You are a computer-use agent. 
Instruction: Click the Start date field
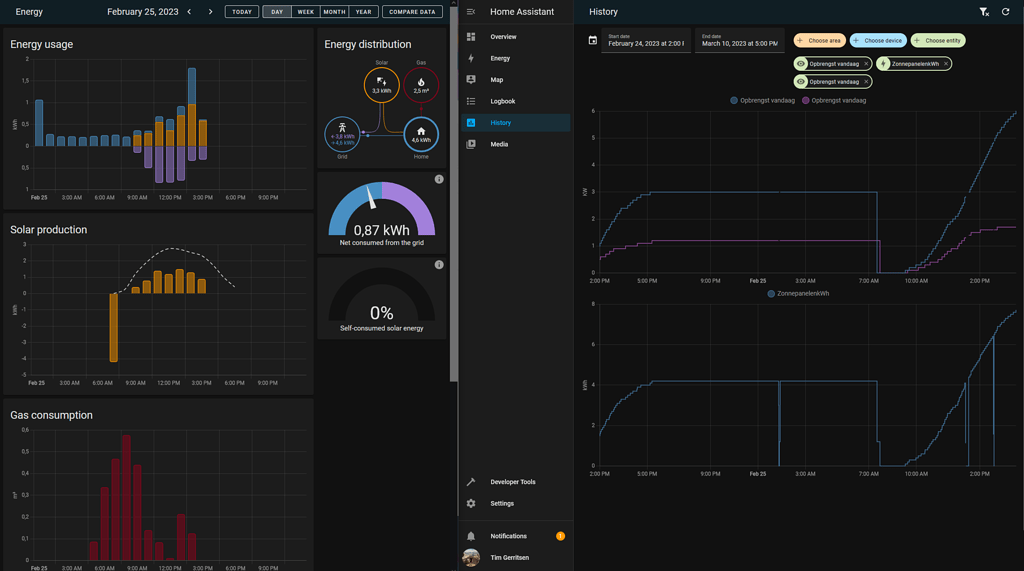645,41
